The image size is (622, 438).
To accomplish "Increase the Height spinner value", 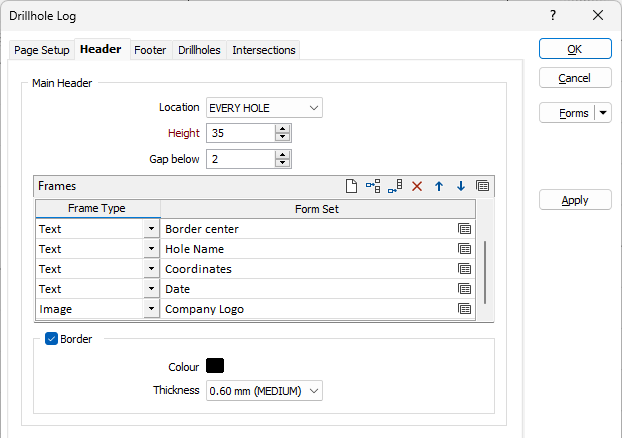I will coord(282,129).
